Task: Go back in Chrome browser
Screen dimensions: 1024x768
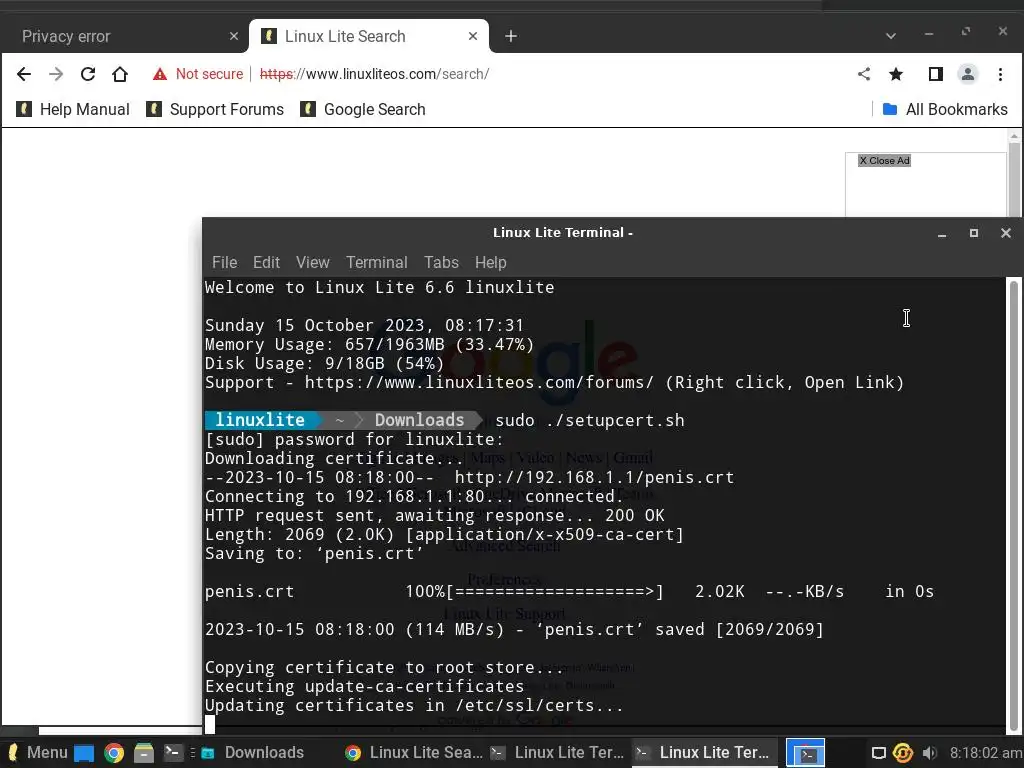Action: 24,74
